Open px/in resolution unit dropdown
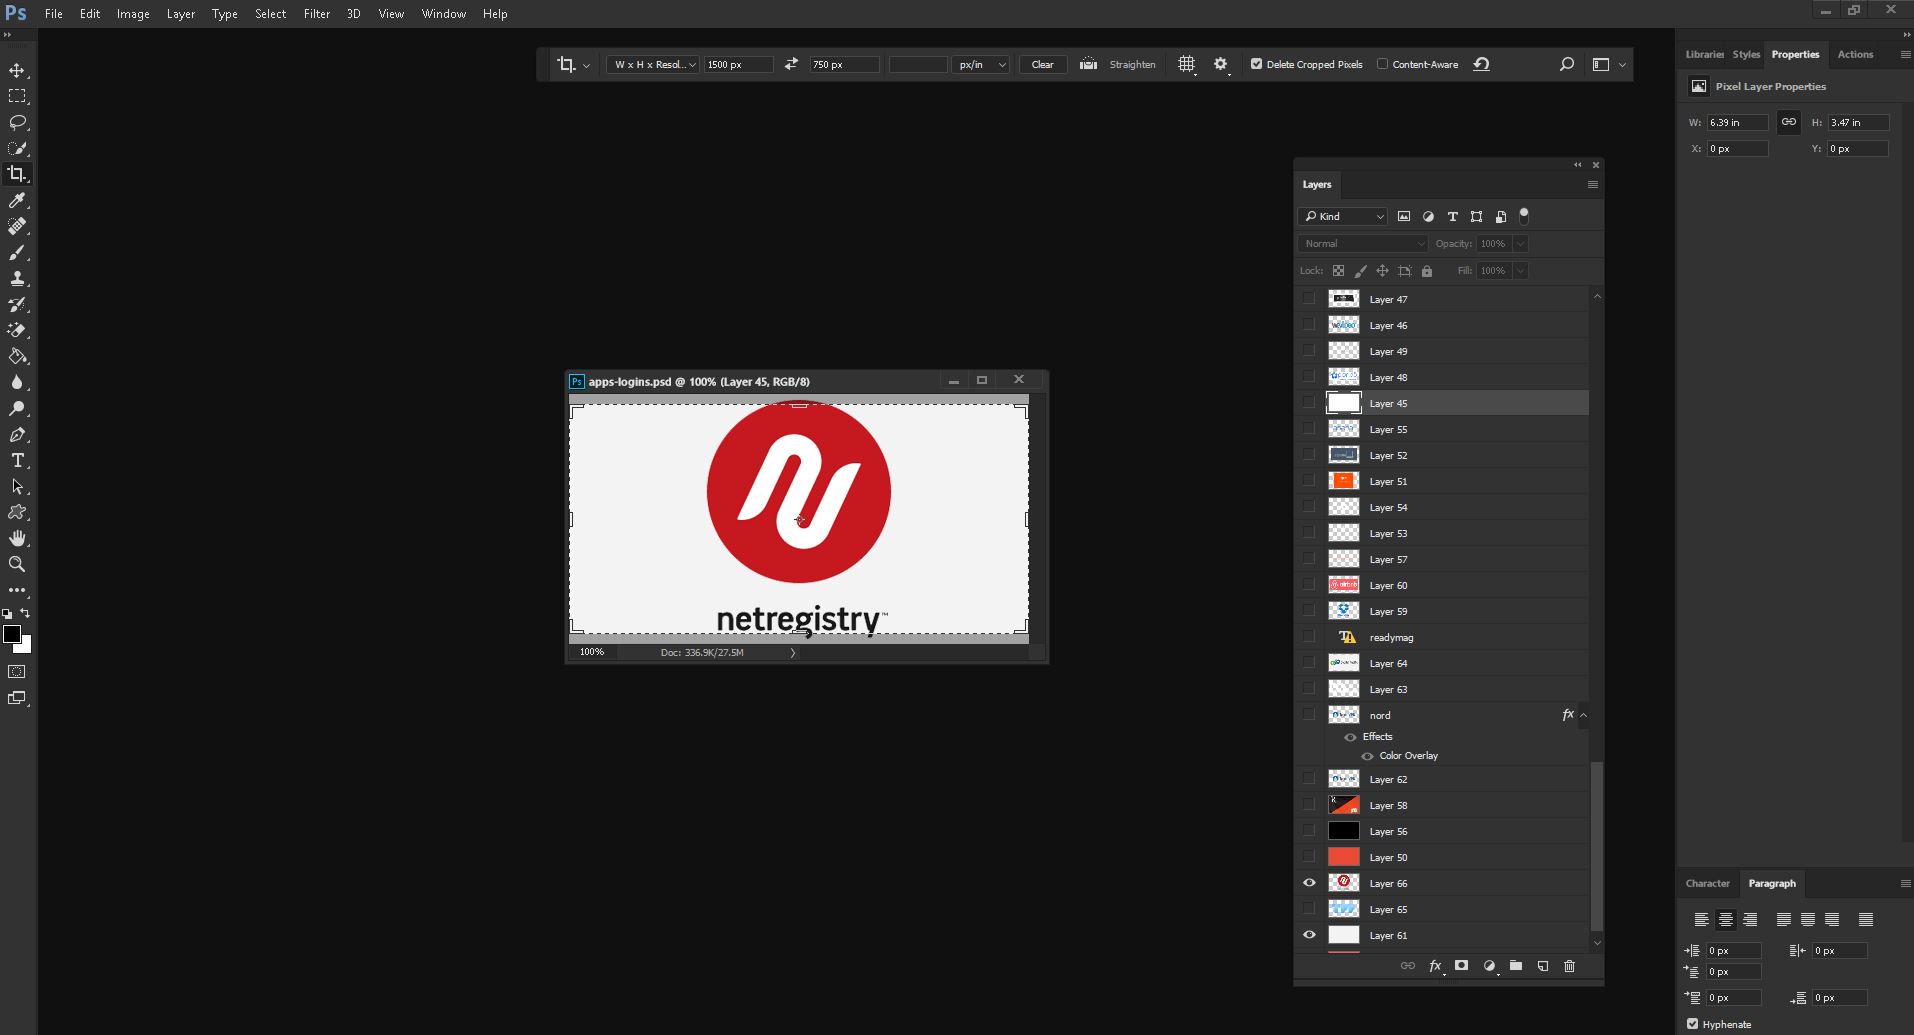This screenshot has height=1035, width=1914. [980, 64]
